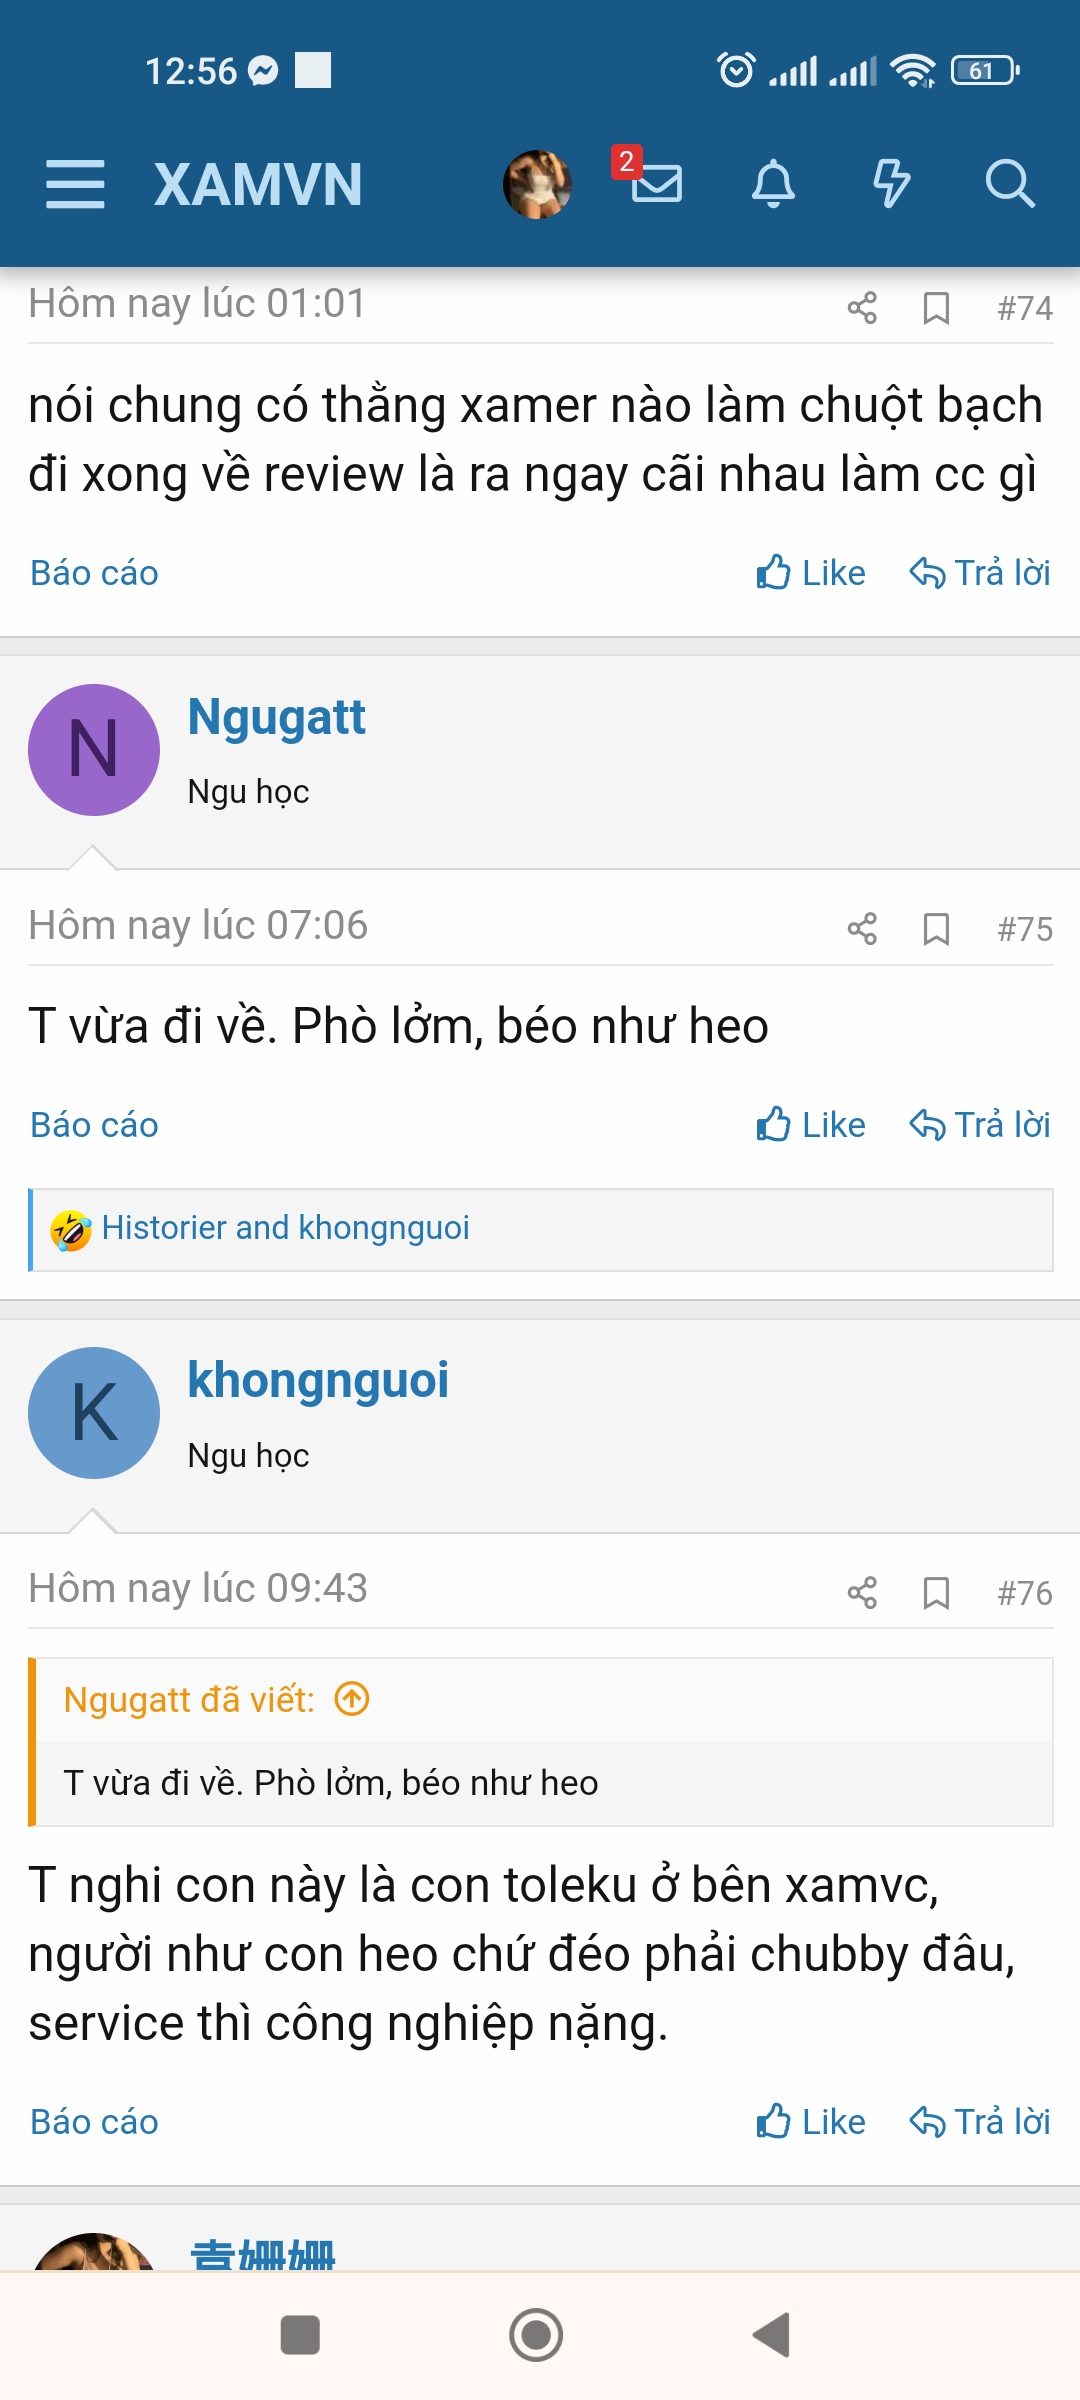This screenshot has height=2400, width=1080.
Task: Reply to khongnguoi's post with Trả lời
Action: [980, 2122]
